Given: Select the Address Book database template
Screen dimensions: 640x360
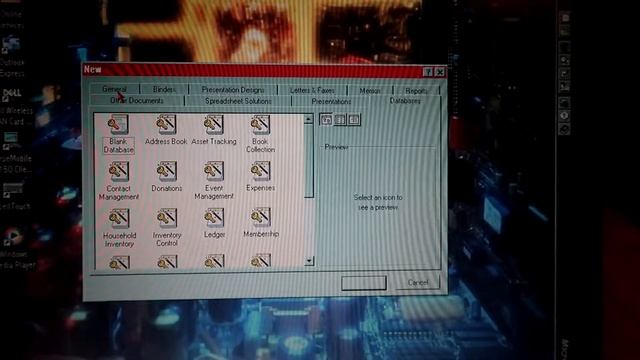Looking at the screenshot, I should coord(166,130).
